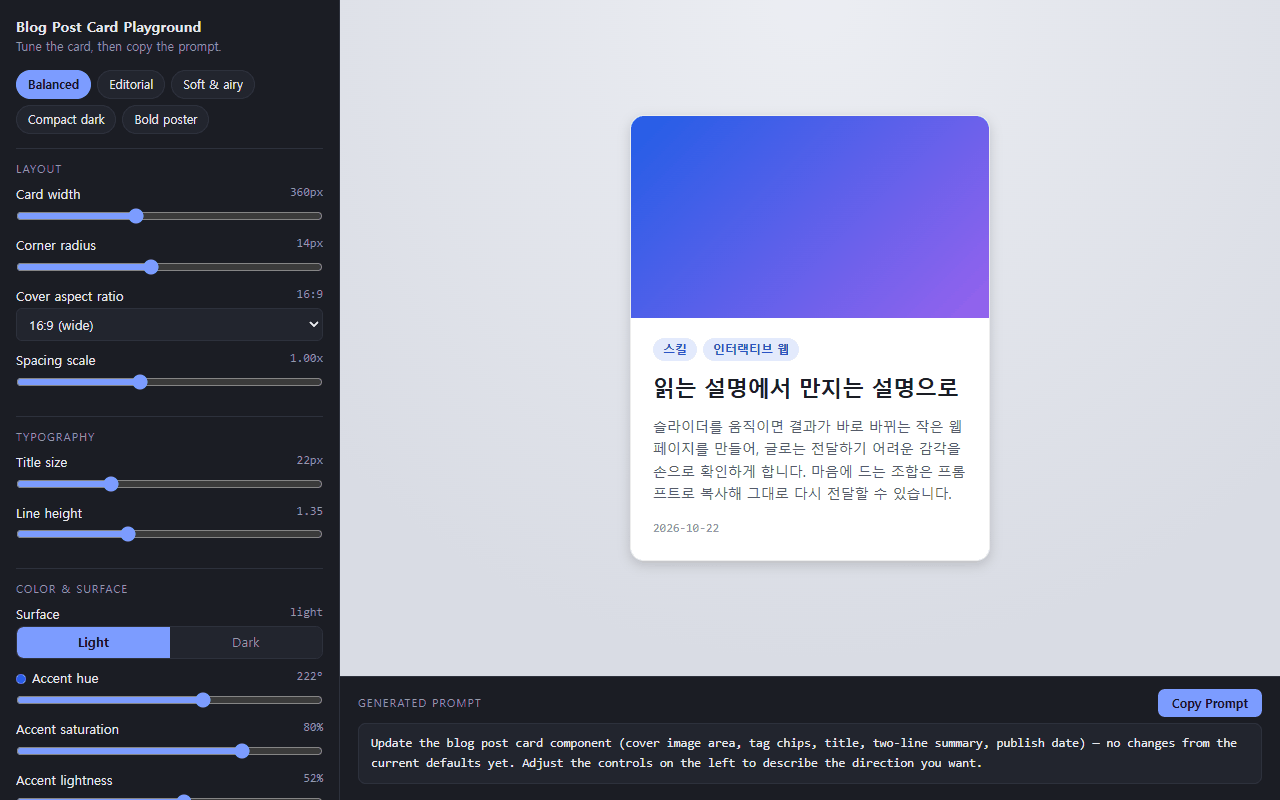Click the COLOR & SURFACE section label
1280x800 pixels.
click(x=72, y=589)
